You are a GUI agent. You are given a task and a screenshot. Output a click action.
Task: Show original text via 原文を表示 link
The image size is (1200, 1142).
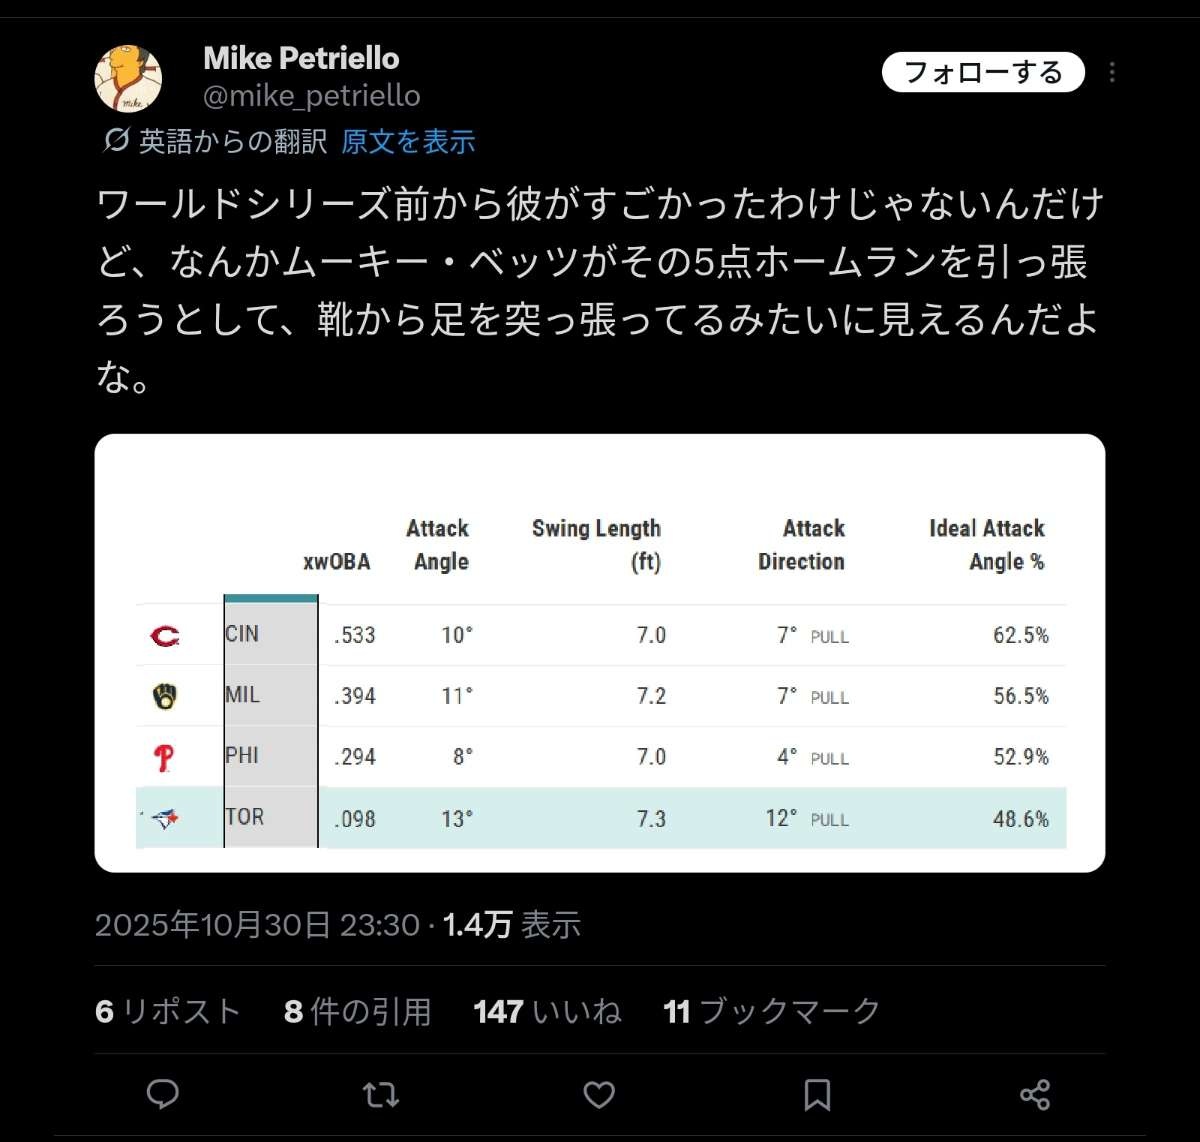pos(408,141)
